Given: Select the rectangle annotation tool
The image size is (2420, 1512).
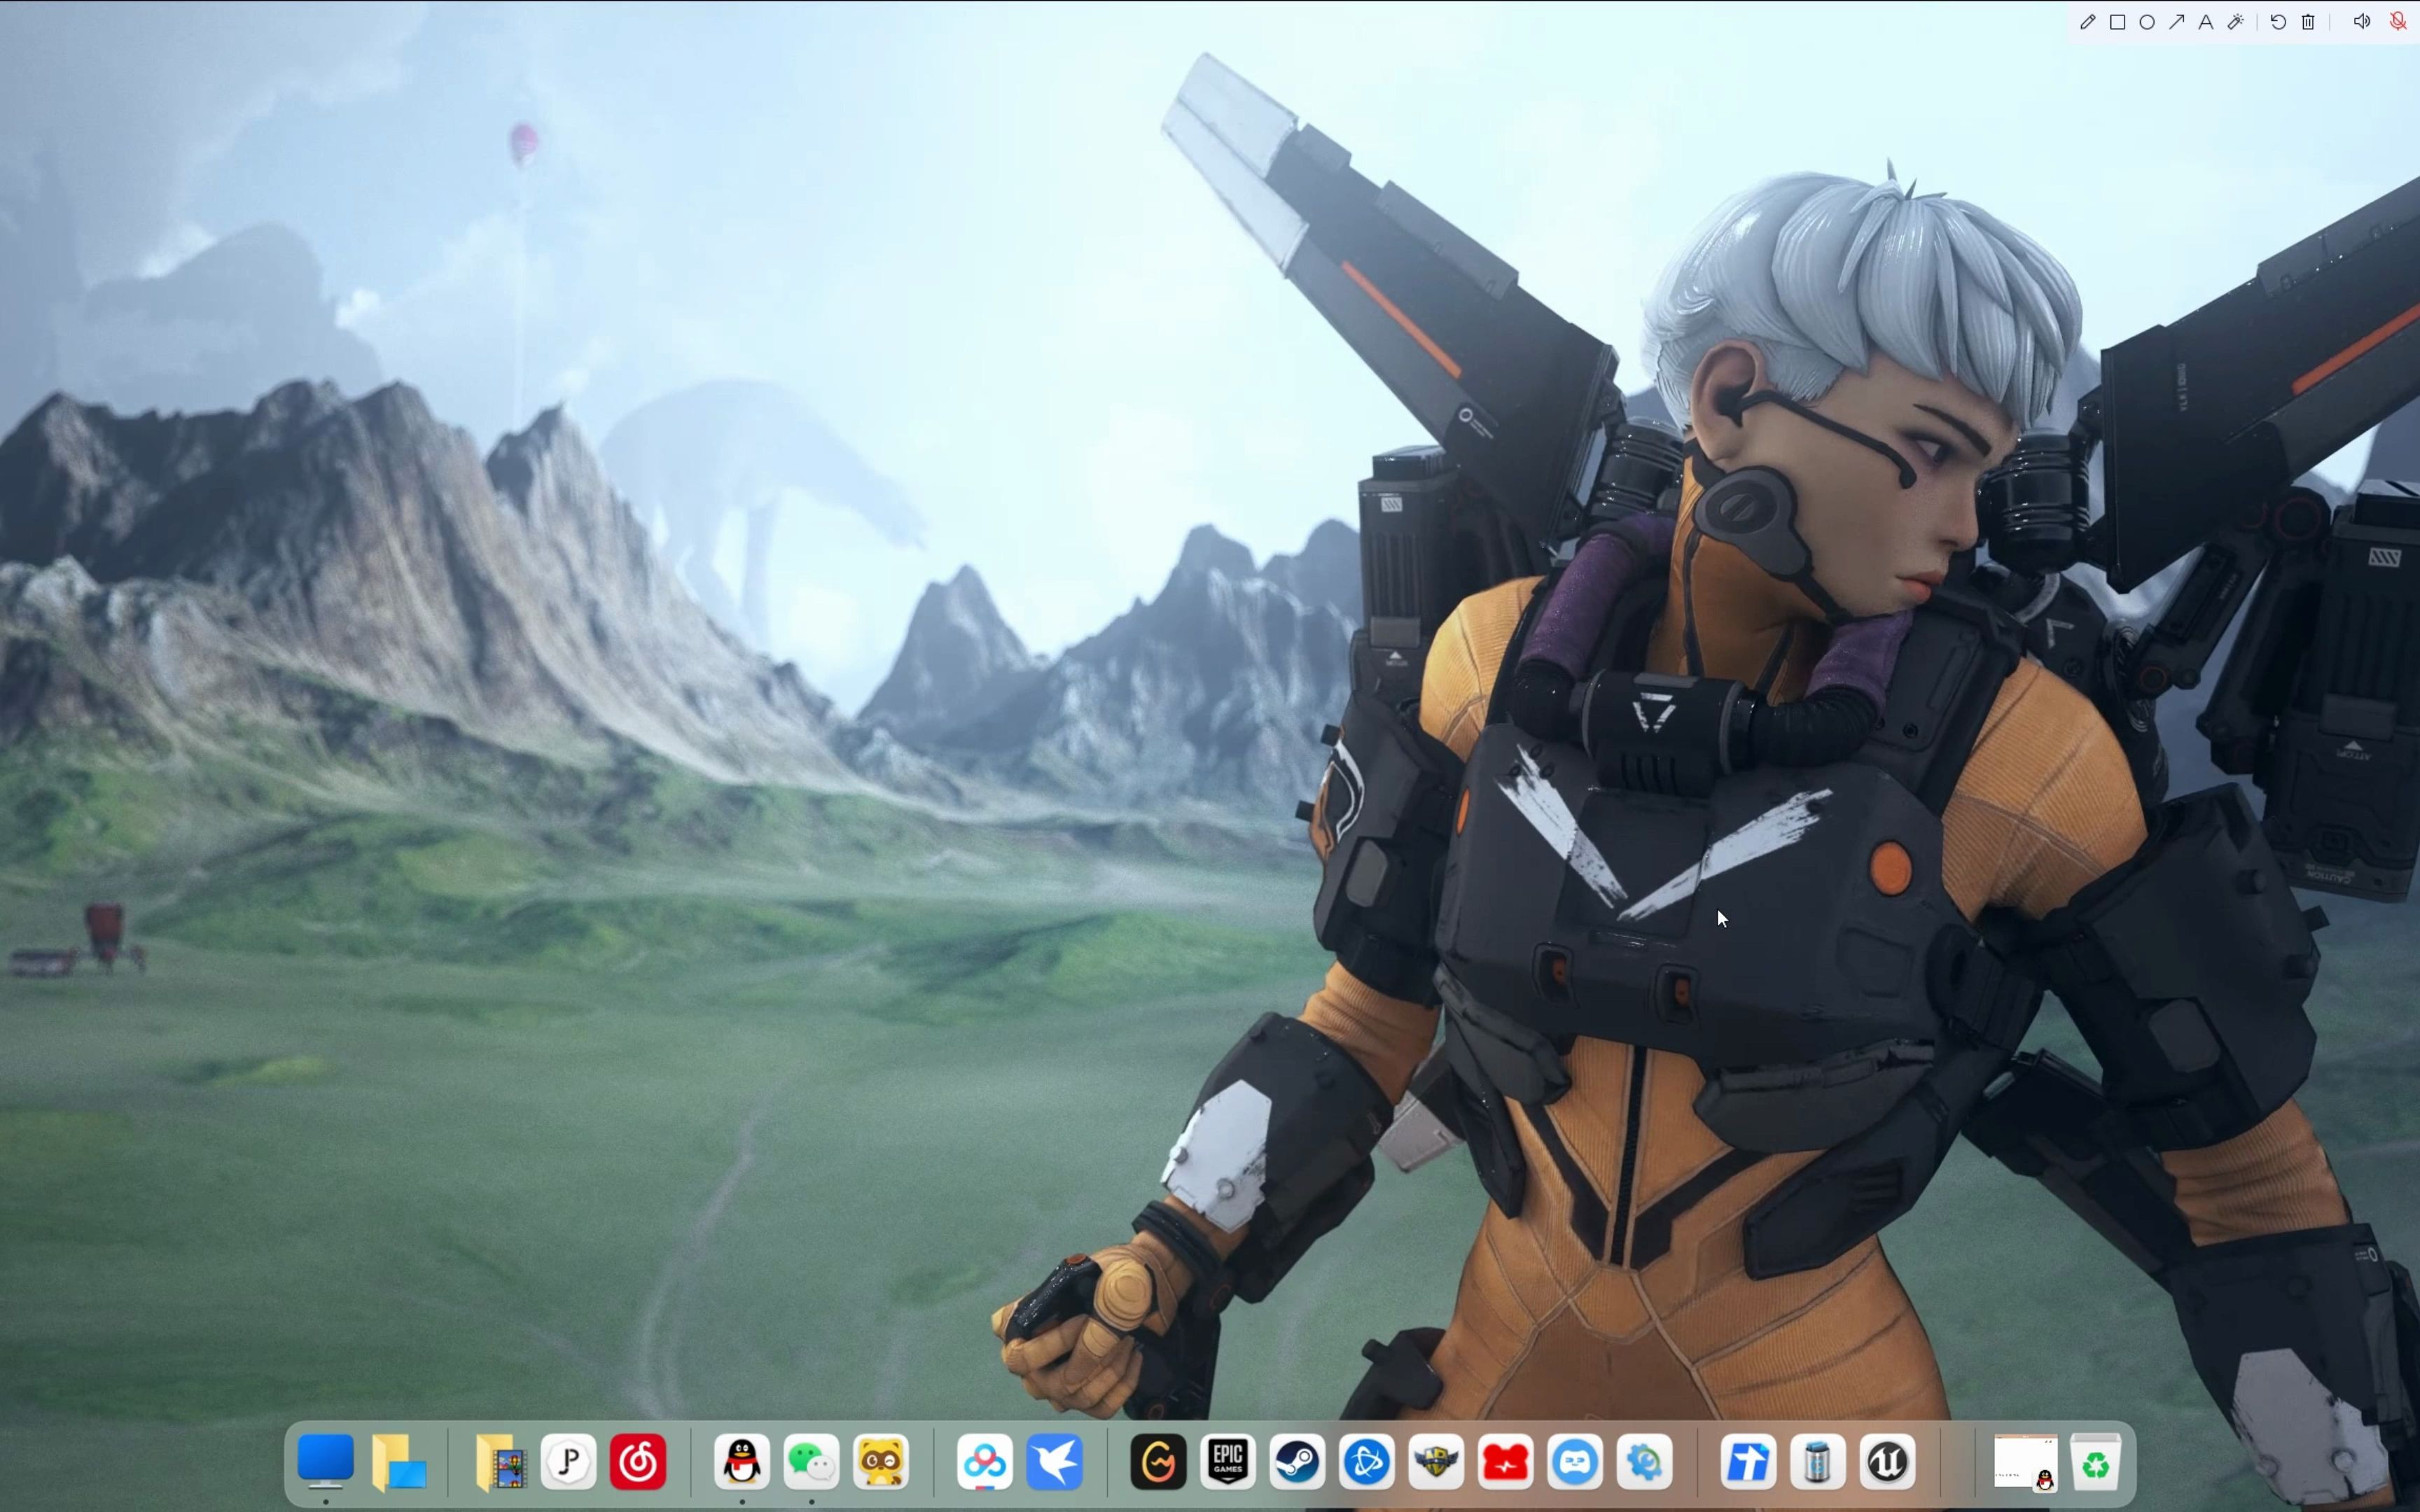Looking at the screenshot, I should coord(2117,22).
